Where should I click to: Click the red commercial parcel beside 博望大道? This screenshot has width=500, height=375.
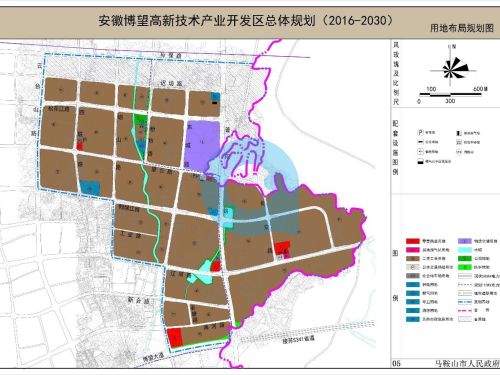tap(175, 337)
